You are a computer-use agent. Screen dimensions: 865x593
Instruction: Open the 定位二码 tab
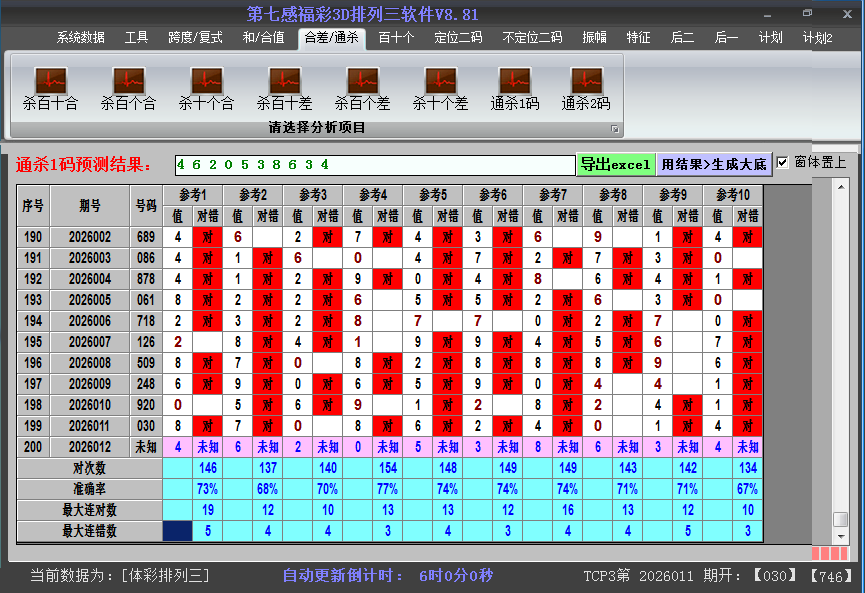458,38
